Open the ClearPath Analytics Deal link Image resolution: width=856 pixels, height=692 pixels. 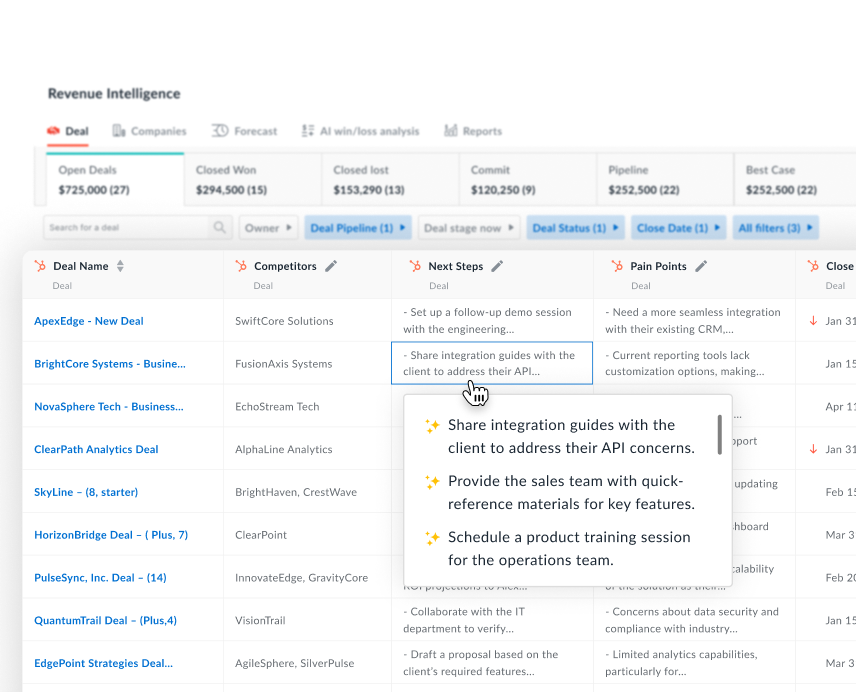click(x=95, y=449)
